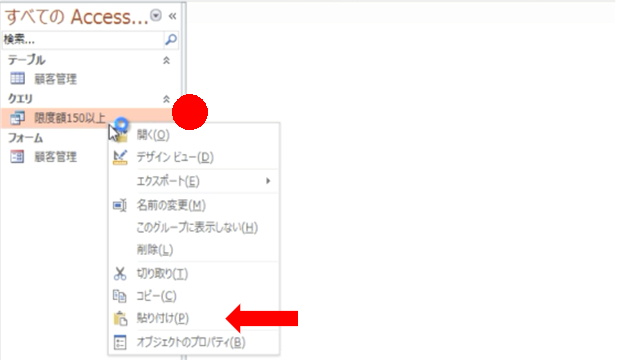Click the 顧客管理 table icon
The height and width of the screenshot is (360, 640).
18,78
